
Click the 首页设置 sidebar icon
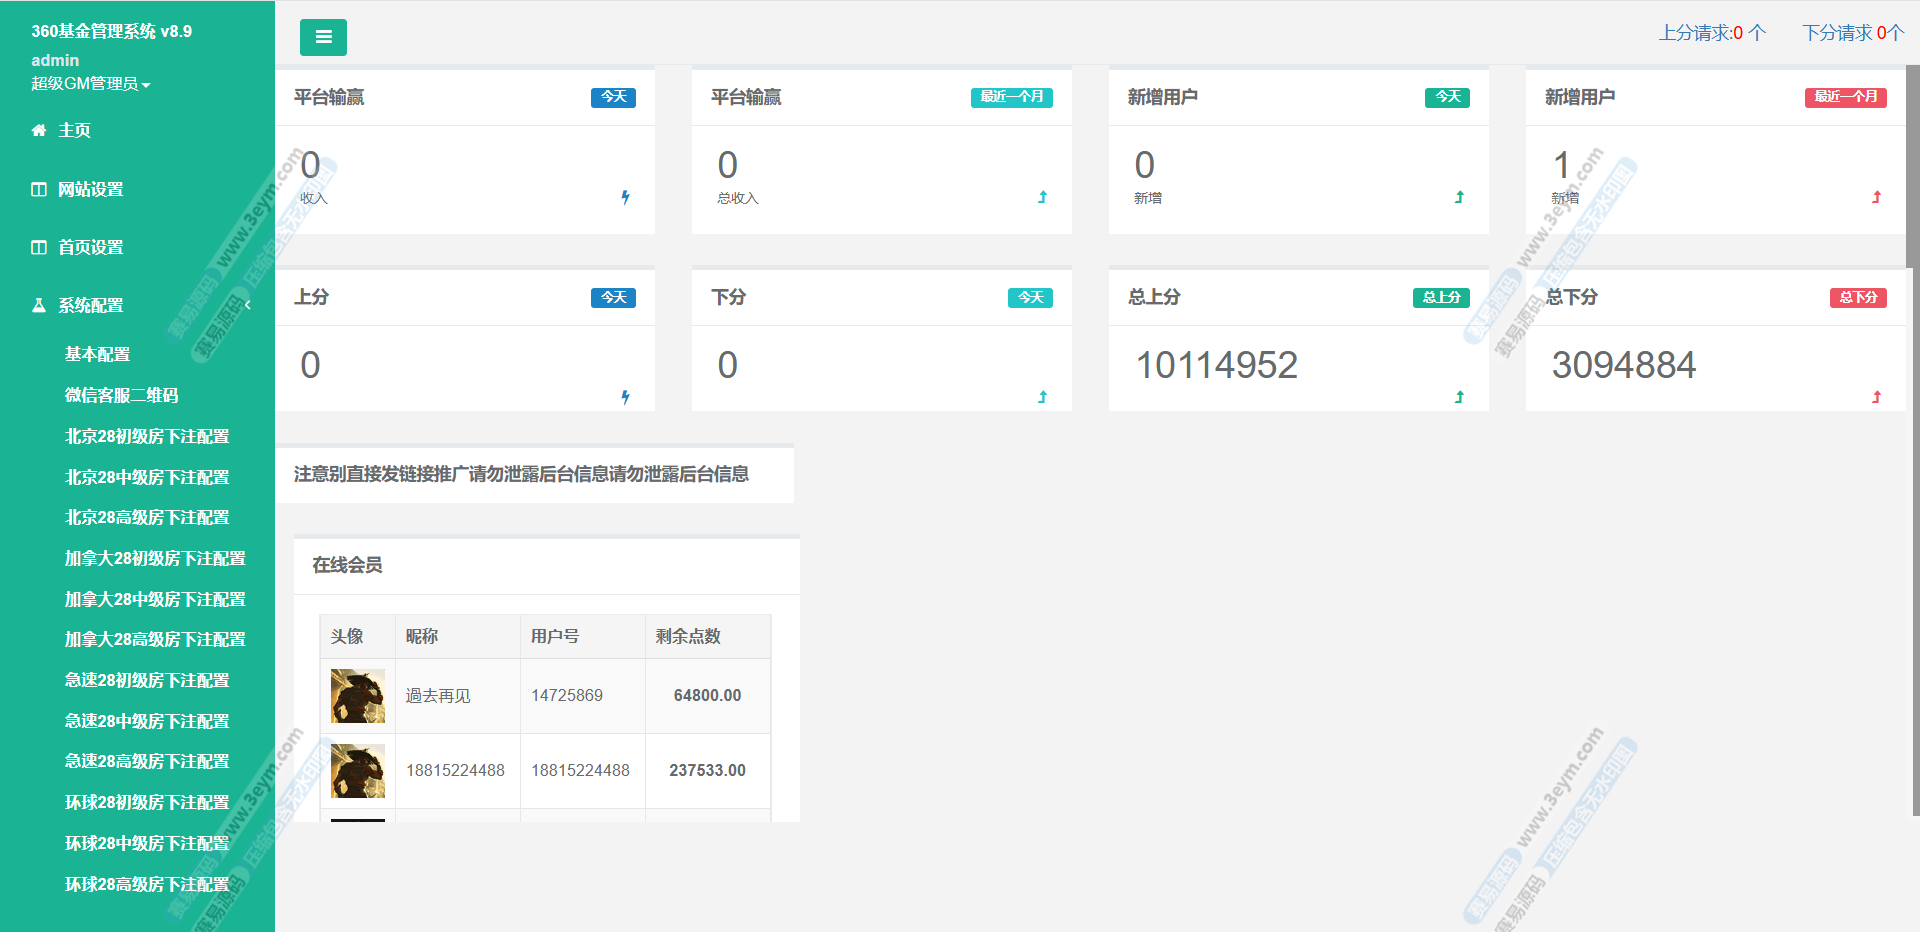[x=39, y=247]
